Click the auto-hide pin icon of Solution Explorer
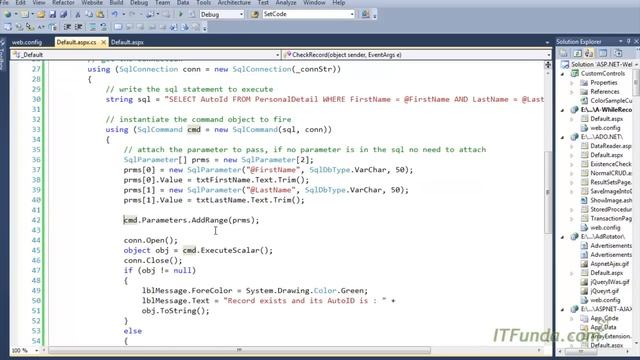Image resolution: width=640 pixels, height=360 pixels. pyautogui.click(x=629, y=41)
